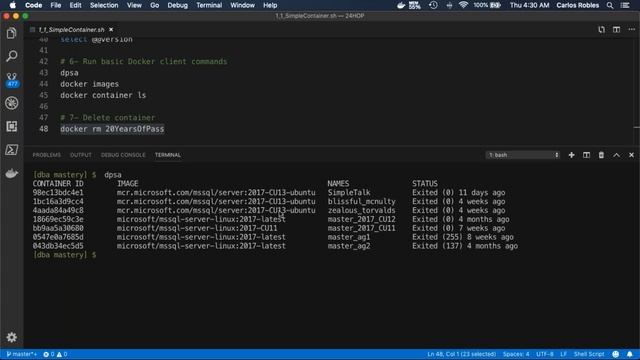Open the Wi-Fi menu in menu bar
This screenshot has width=640, height=360.
pos(463,5)
